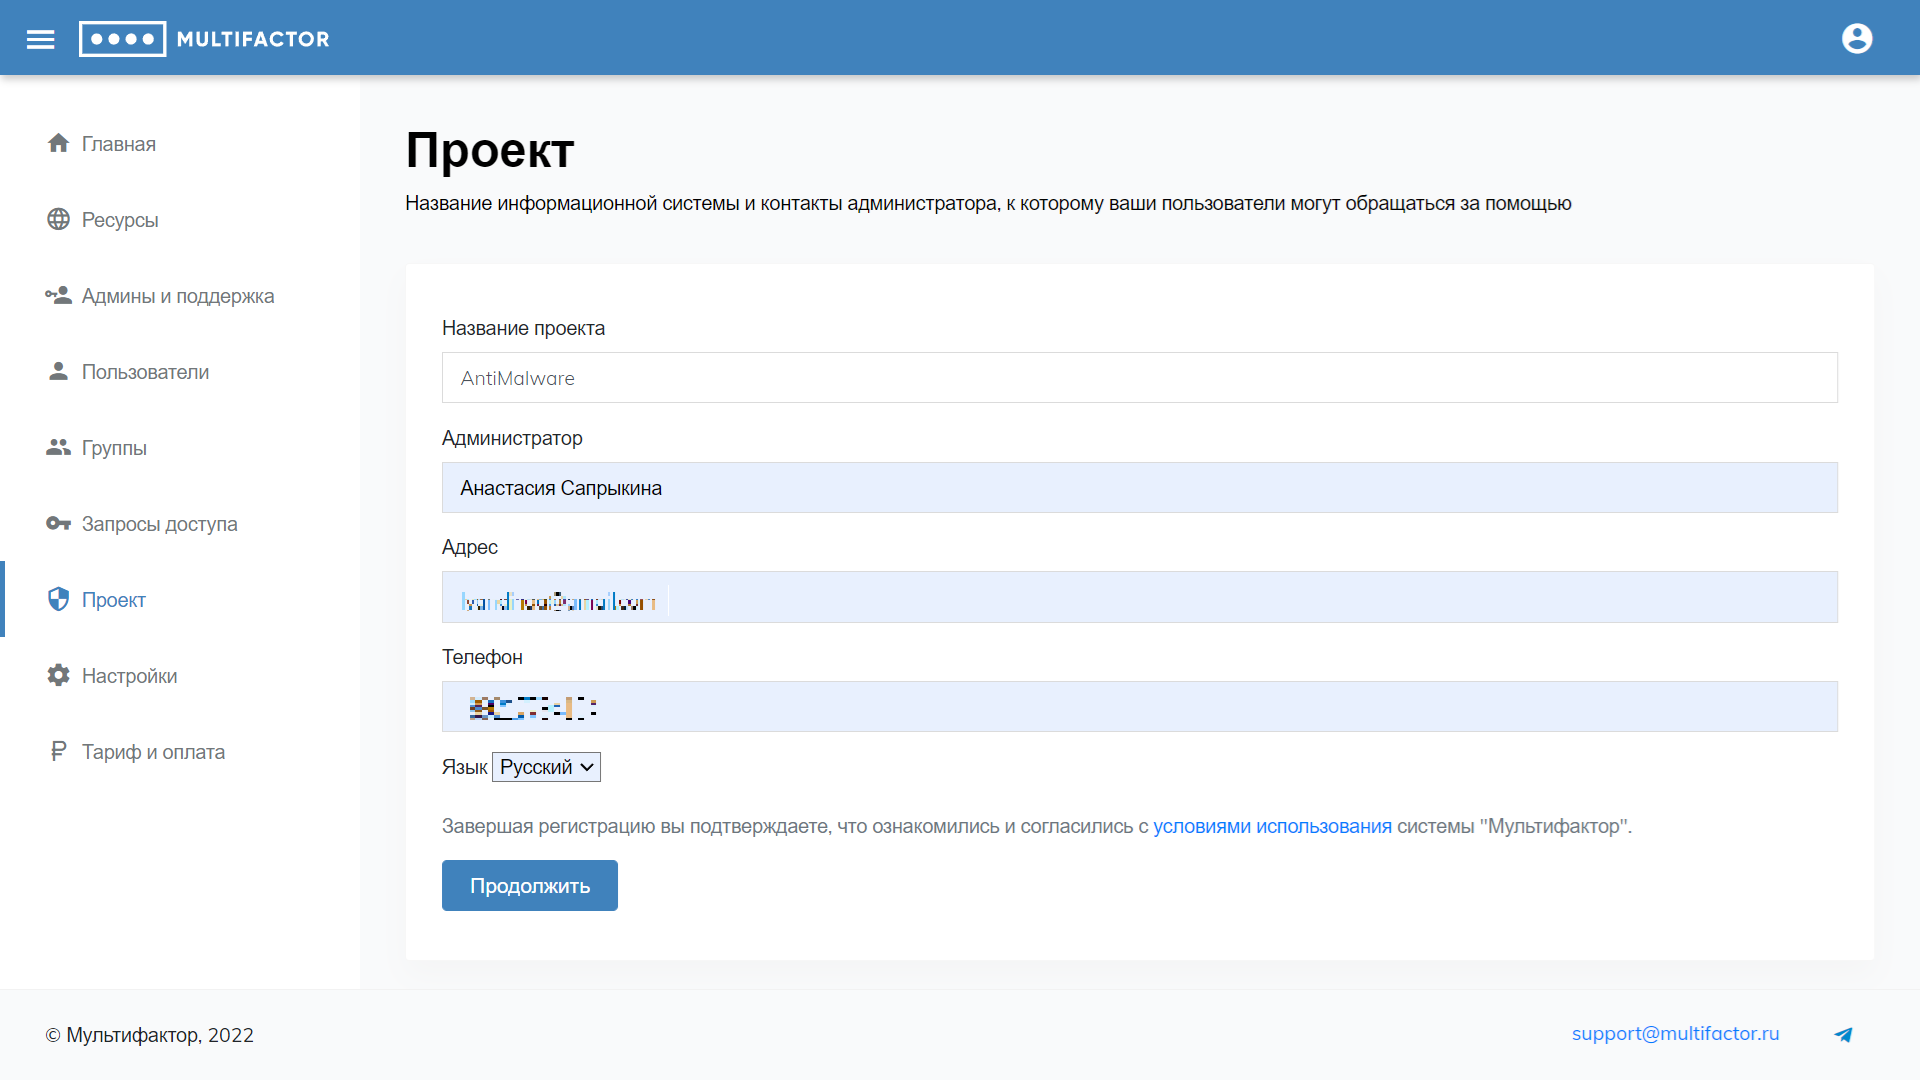This screenshot has width=1920, height=1080.
Task: Open the Telegram paper-plane icon in footer
Action: pyautogui.click(x=1843, y=1035)
